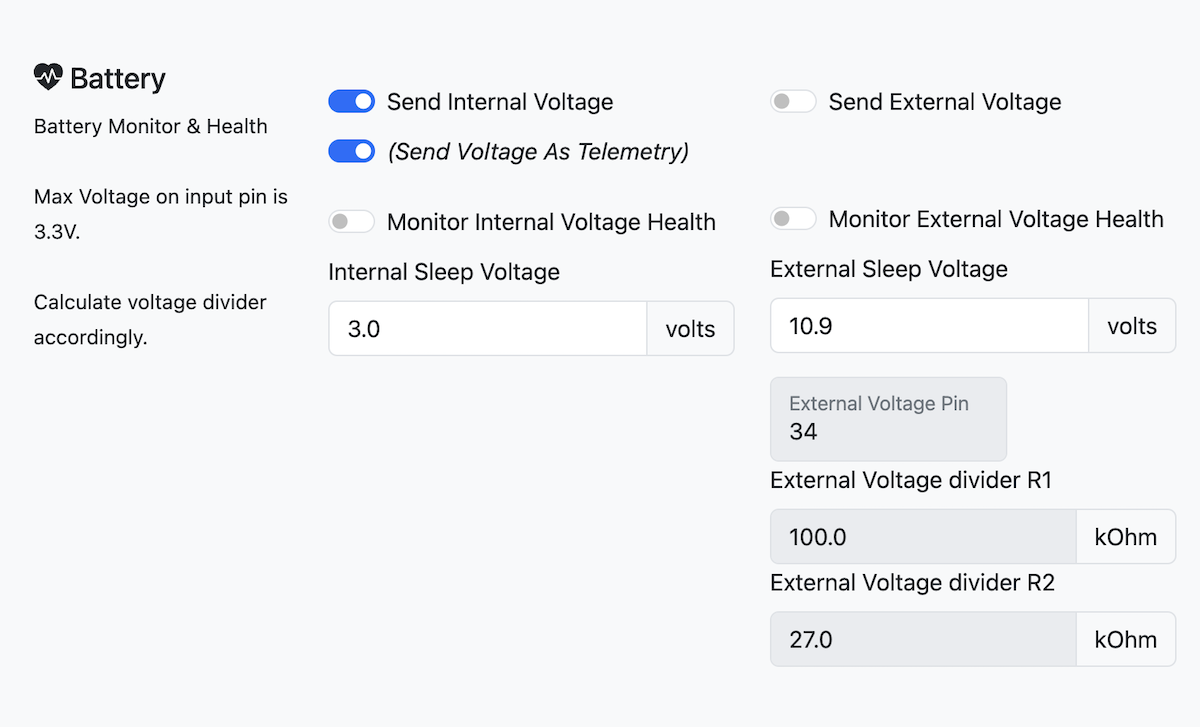Disable the Send Internal Voltage switch
This screenshot has height=727, width=1200.
coord(351,101)
